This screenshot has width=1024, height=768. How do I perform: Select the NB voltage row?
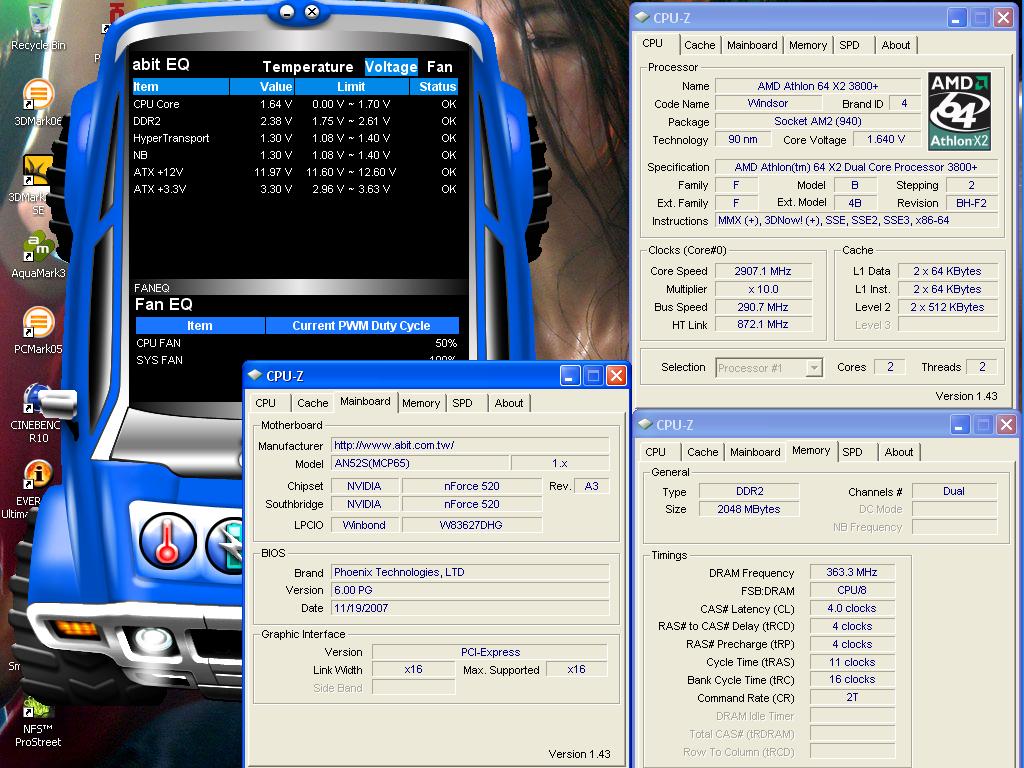(x=295, y=155)
